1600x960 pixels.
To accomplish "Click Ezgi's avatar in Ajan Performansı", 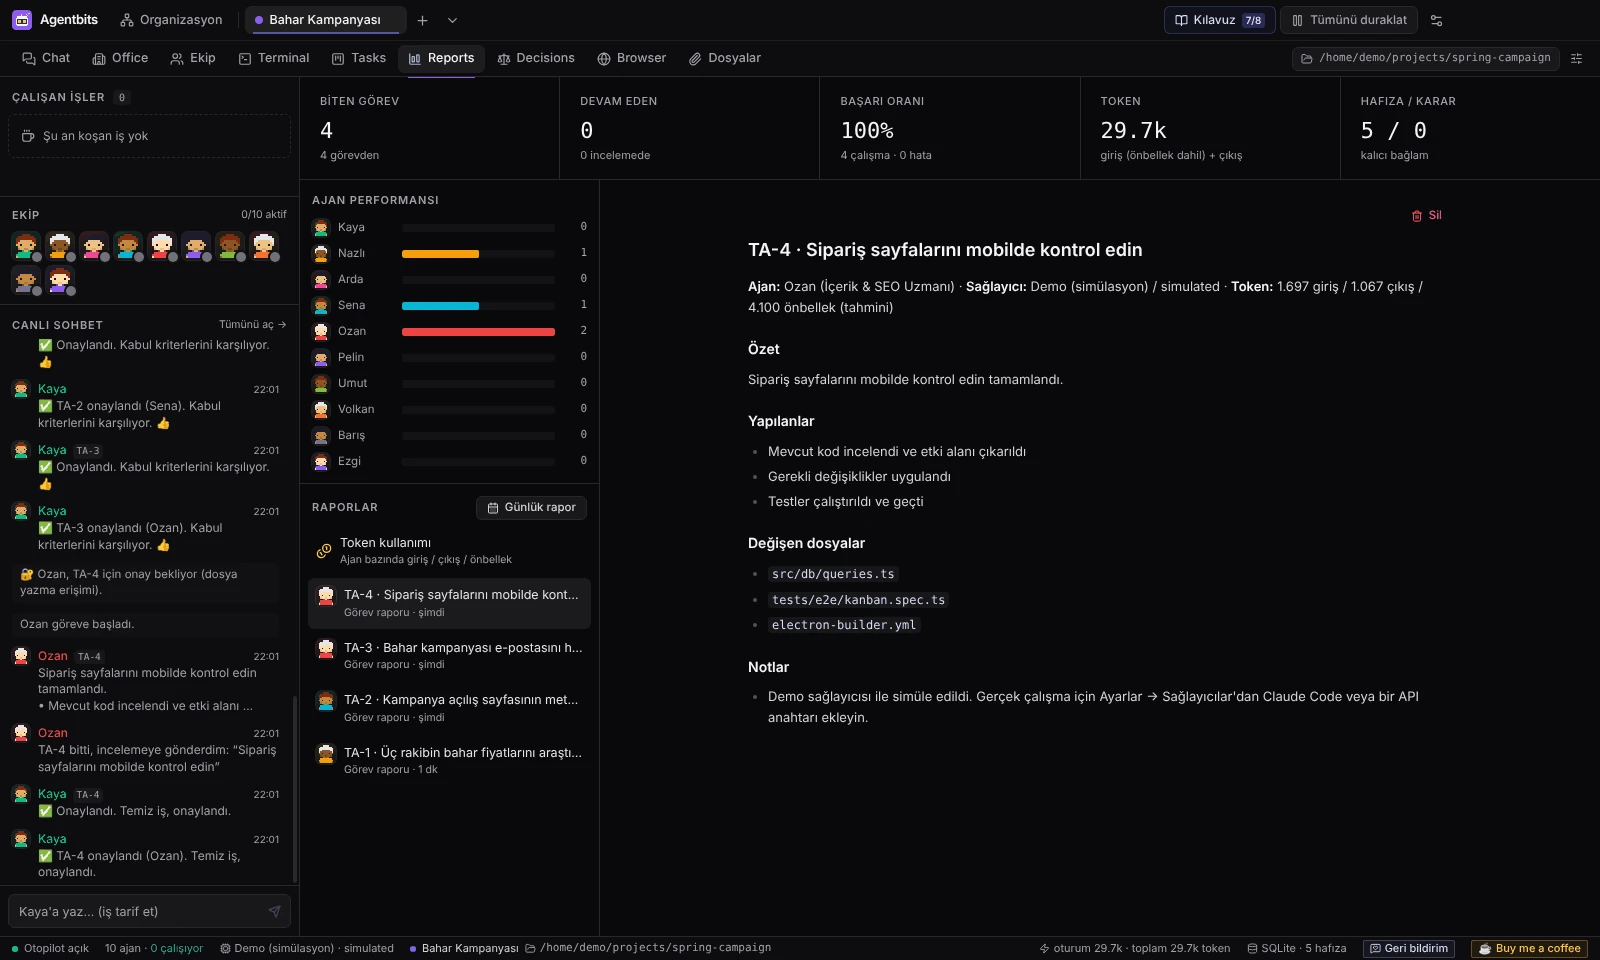I will click(321, 462).
